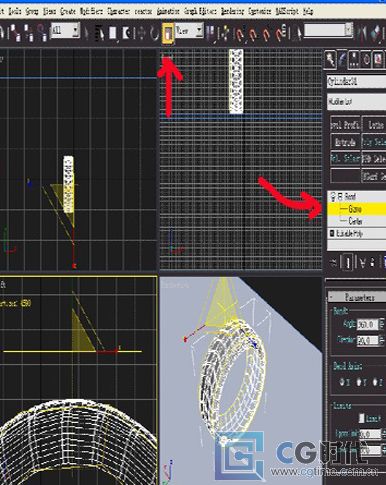Image resolution: width=386 pixels, height=485 pixels.
Task: Click the Vol. Select modifier button
Action: coord(345,159)
